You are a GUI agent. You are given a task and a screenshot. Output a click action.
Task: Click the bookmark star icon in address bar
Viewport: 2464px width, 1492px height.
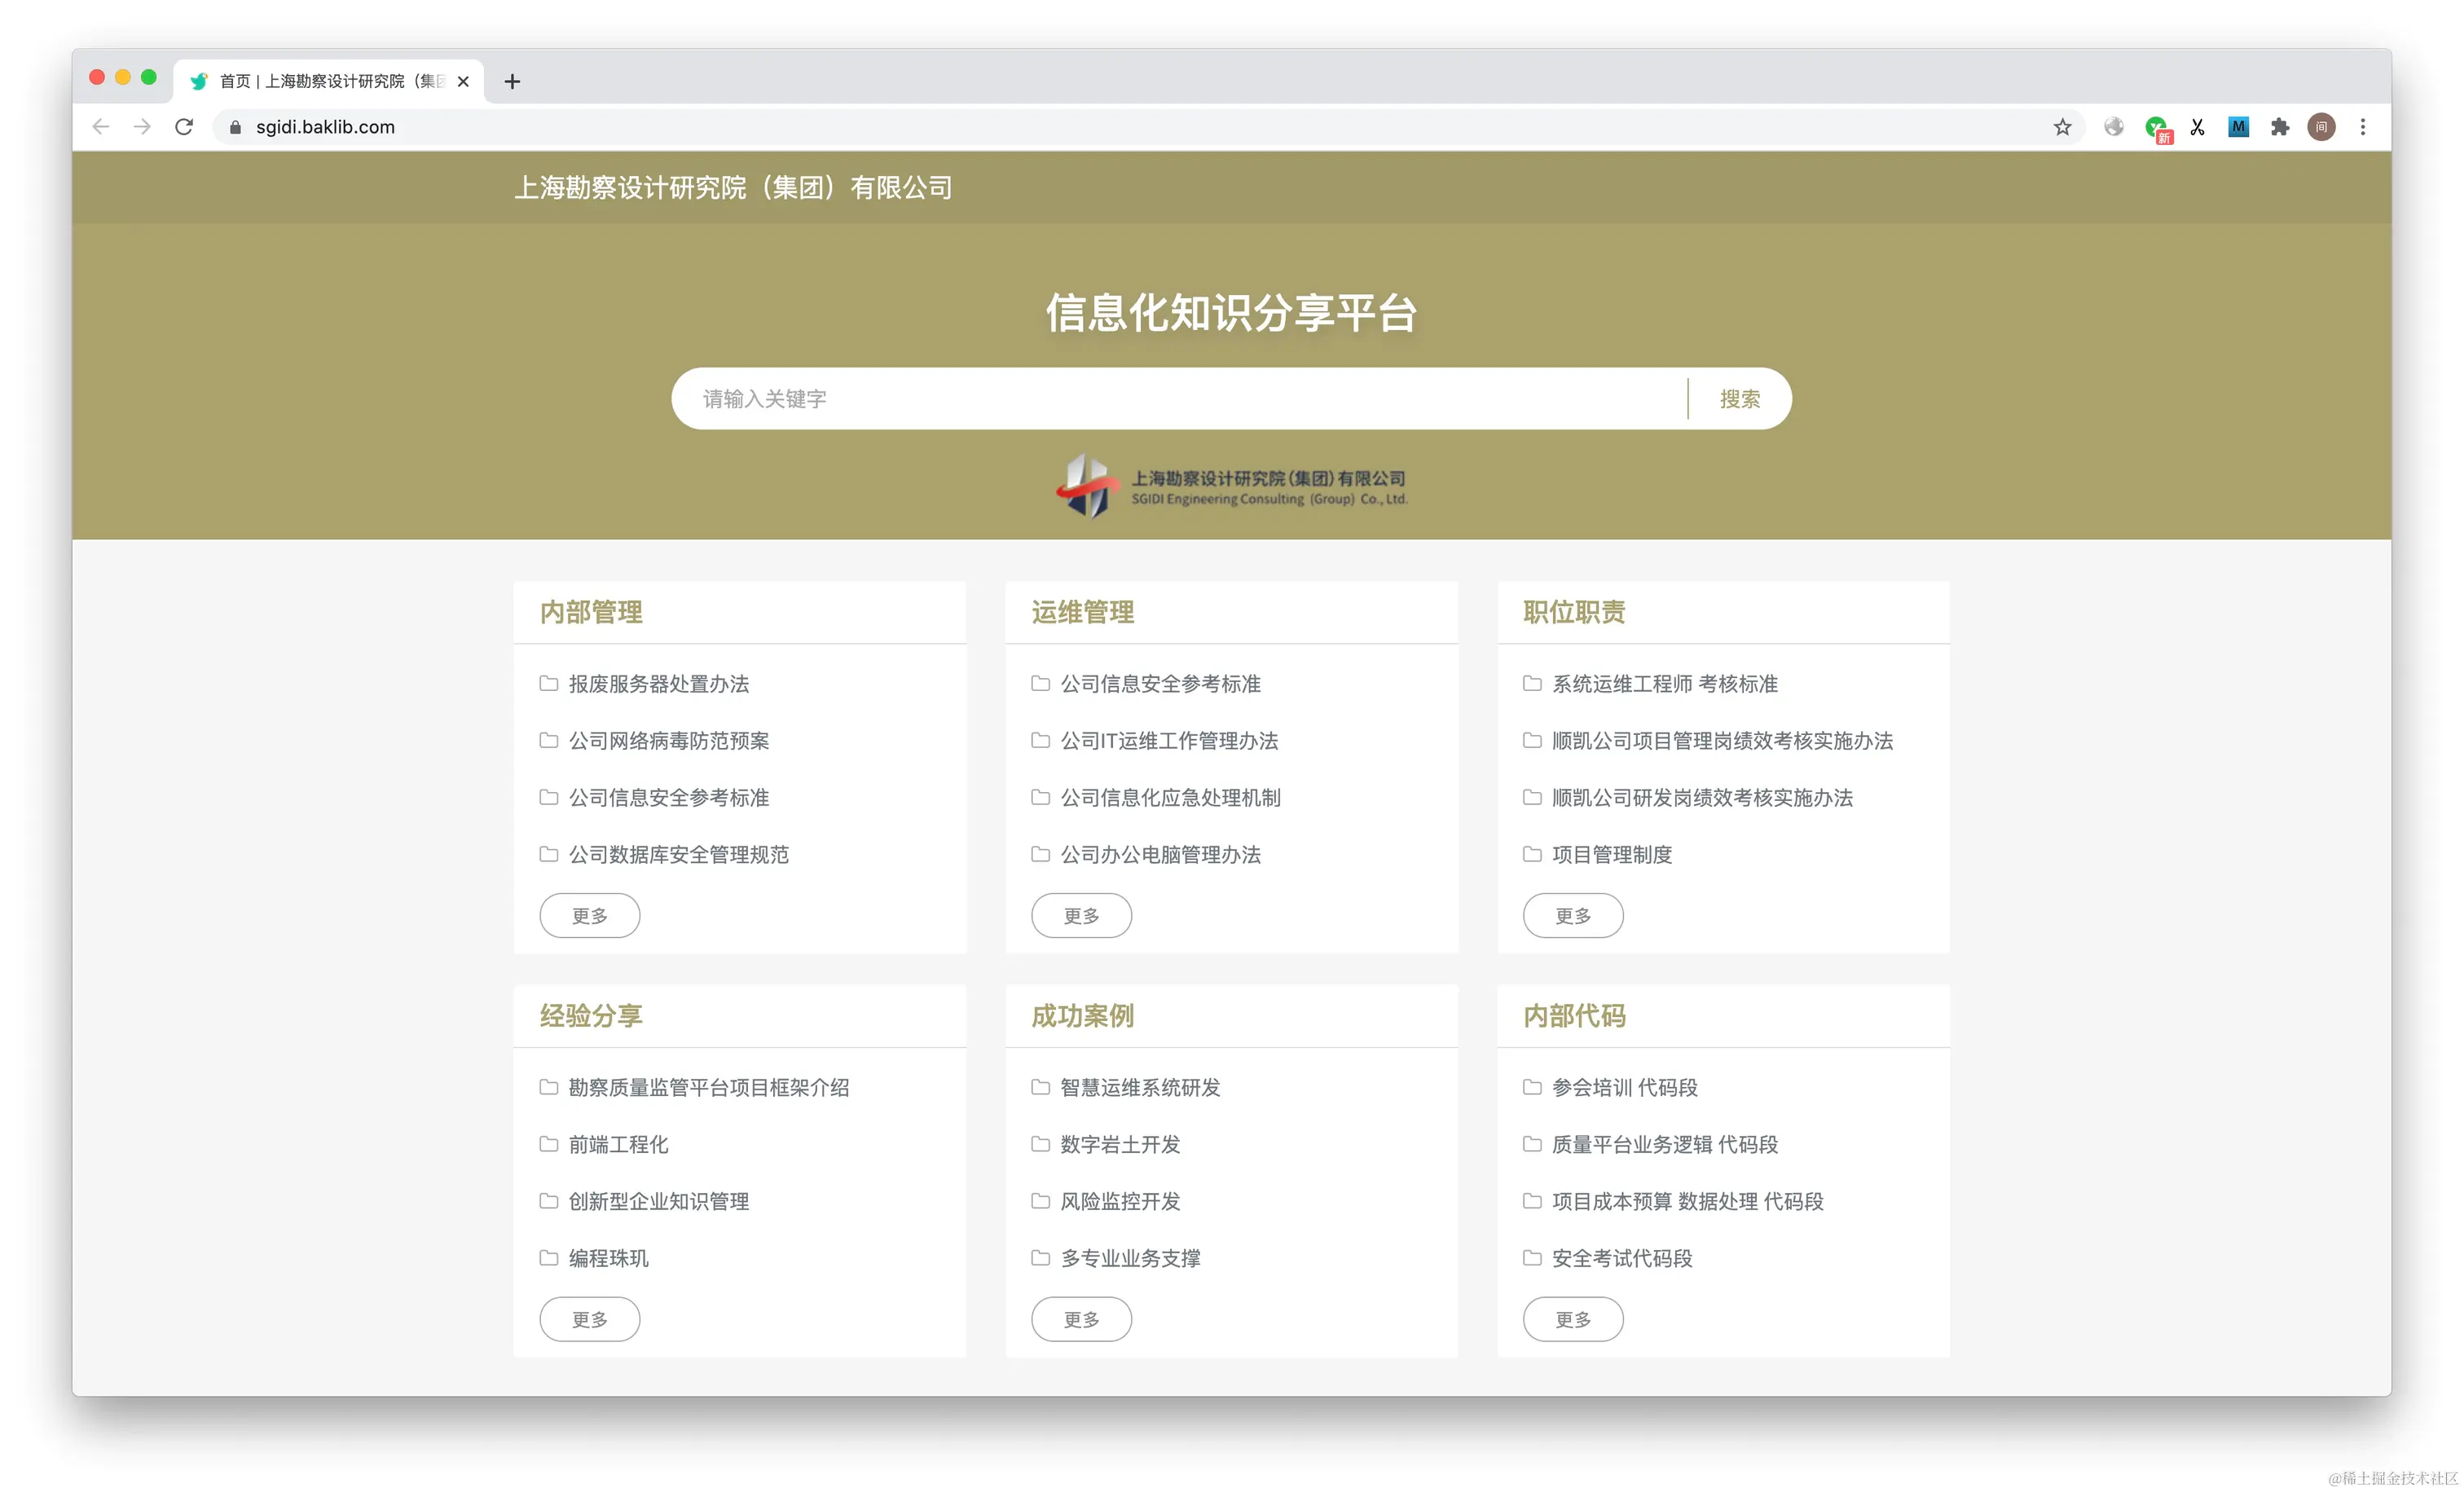pos(2062,127)
